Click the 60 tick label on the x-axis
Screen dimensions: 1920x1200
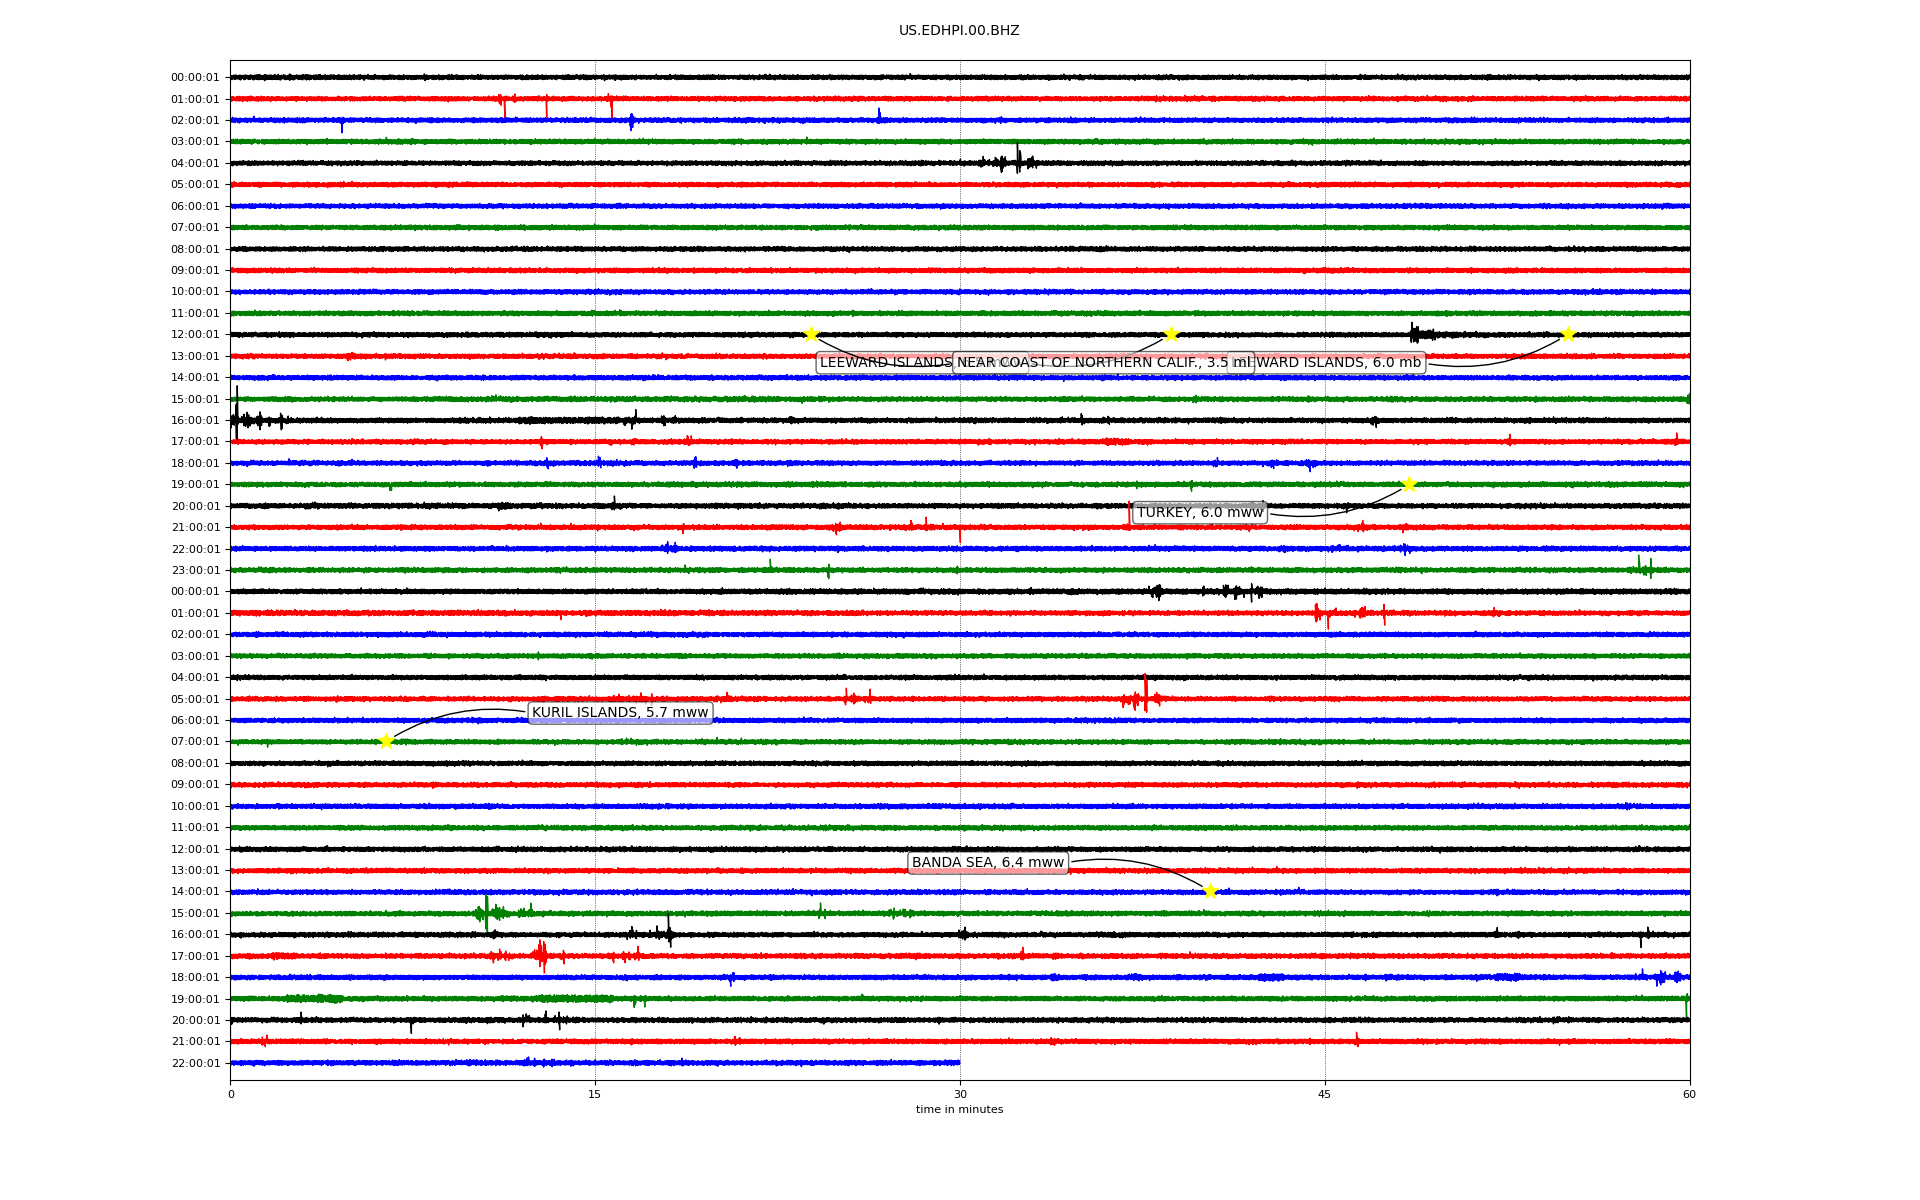coord(1689,1094)
